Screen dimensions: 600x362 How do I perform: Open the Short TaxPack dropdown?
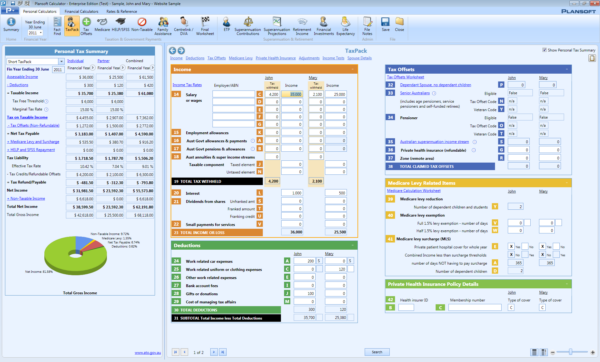point(61,62)
